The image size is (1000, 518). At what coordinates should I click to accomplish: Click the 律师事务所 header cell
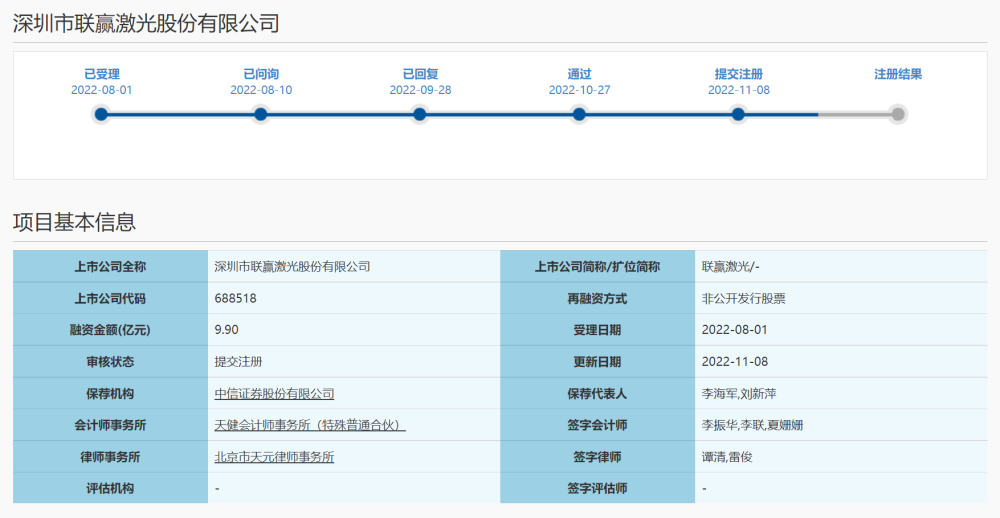(110, 457)
